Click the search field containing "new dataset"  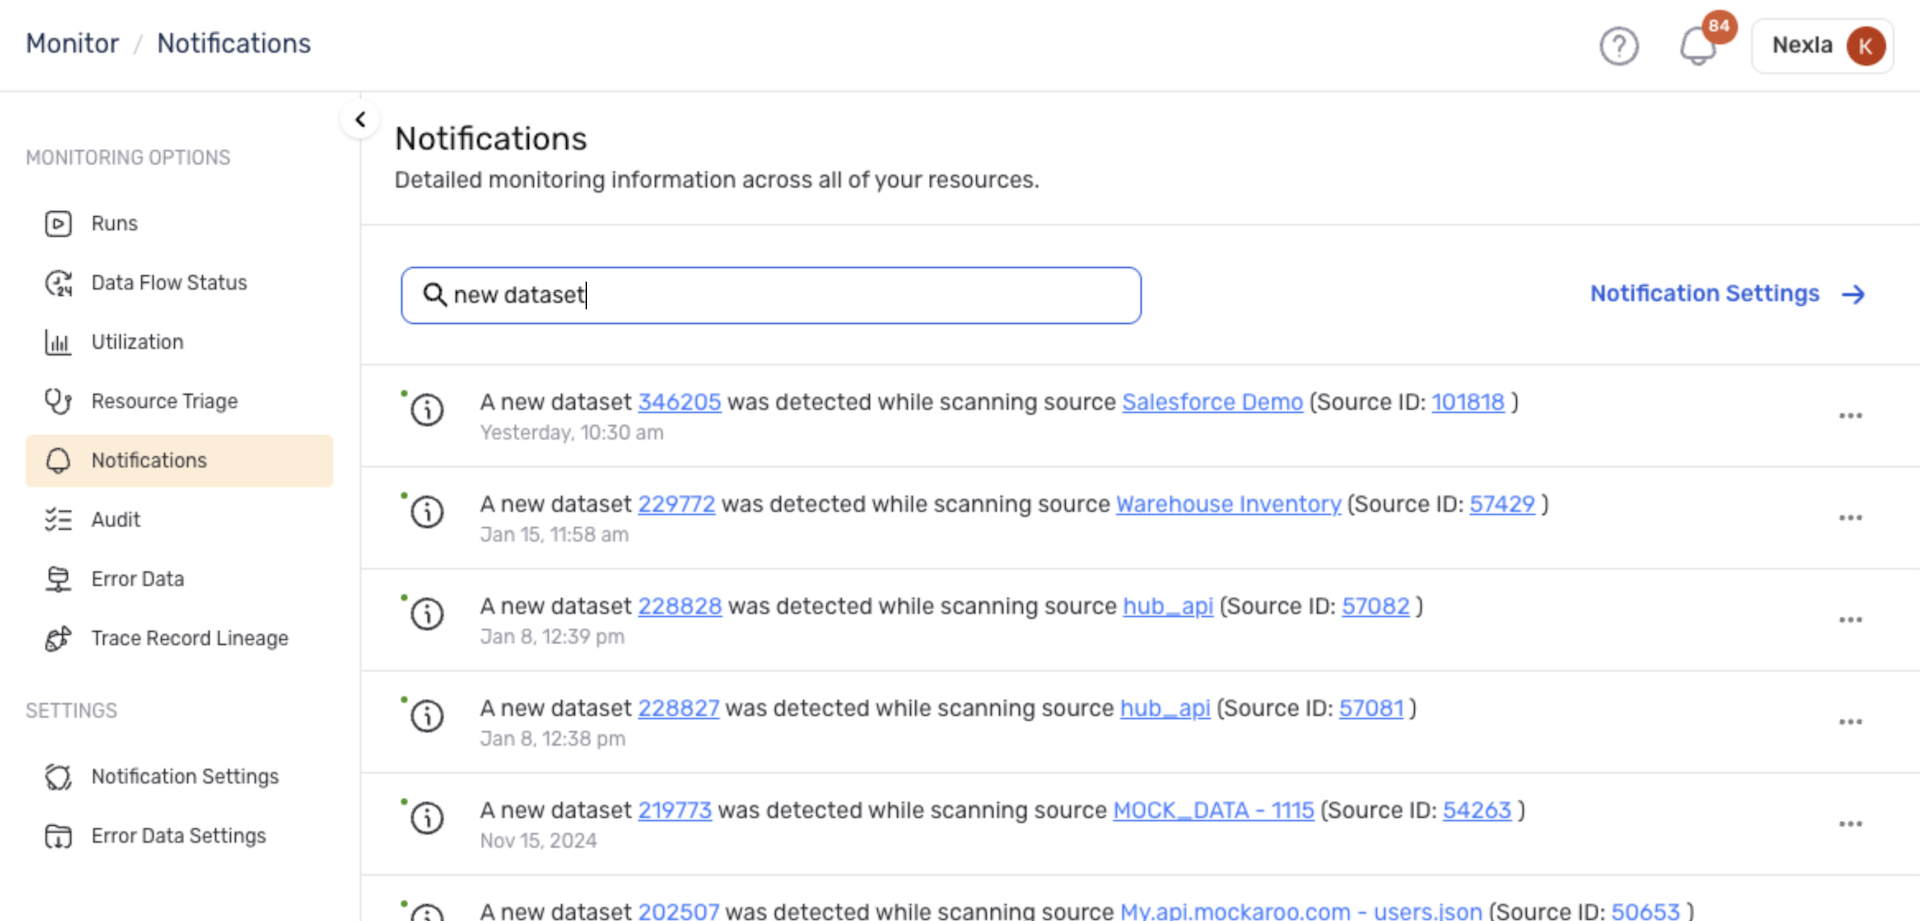pyautogui.click(x=771, y=295)
